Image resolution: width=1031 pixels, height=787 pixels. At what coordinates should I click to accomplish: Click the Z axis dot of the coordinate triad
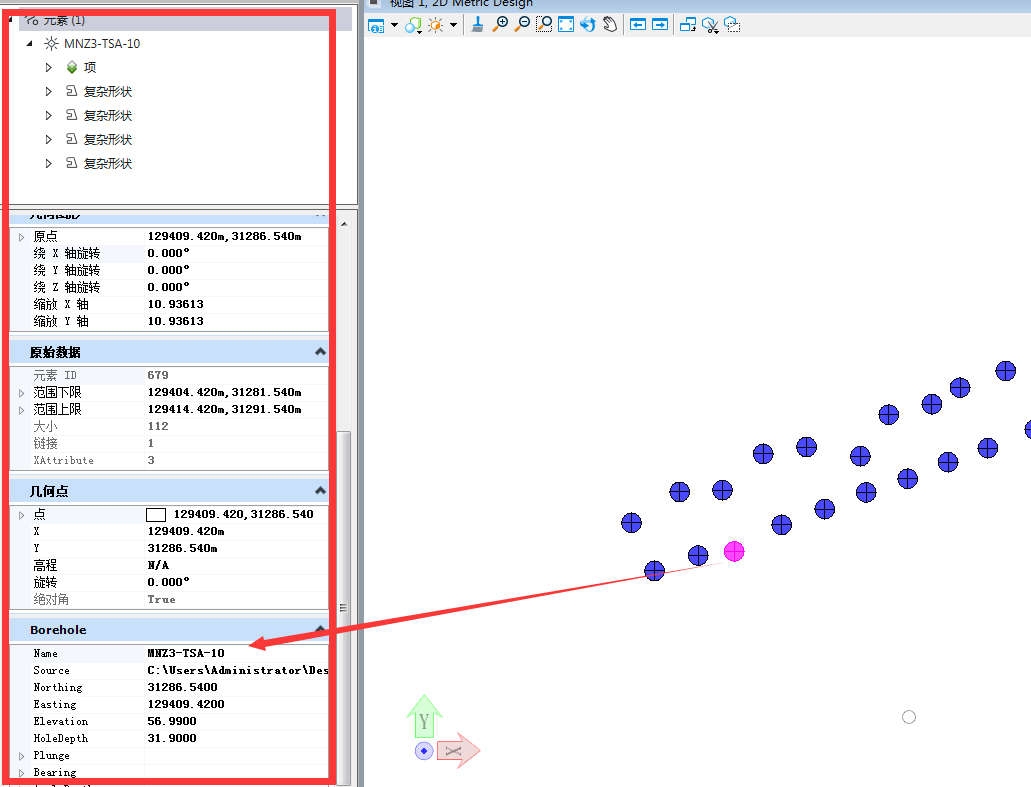424,751
